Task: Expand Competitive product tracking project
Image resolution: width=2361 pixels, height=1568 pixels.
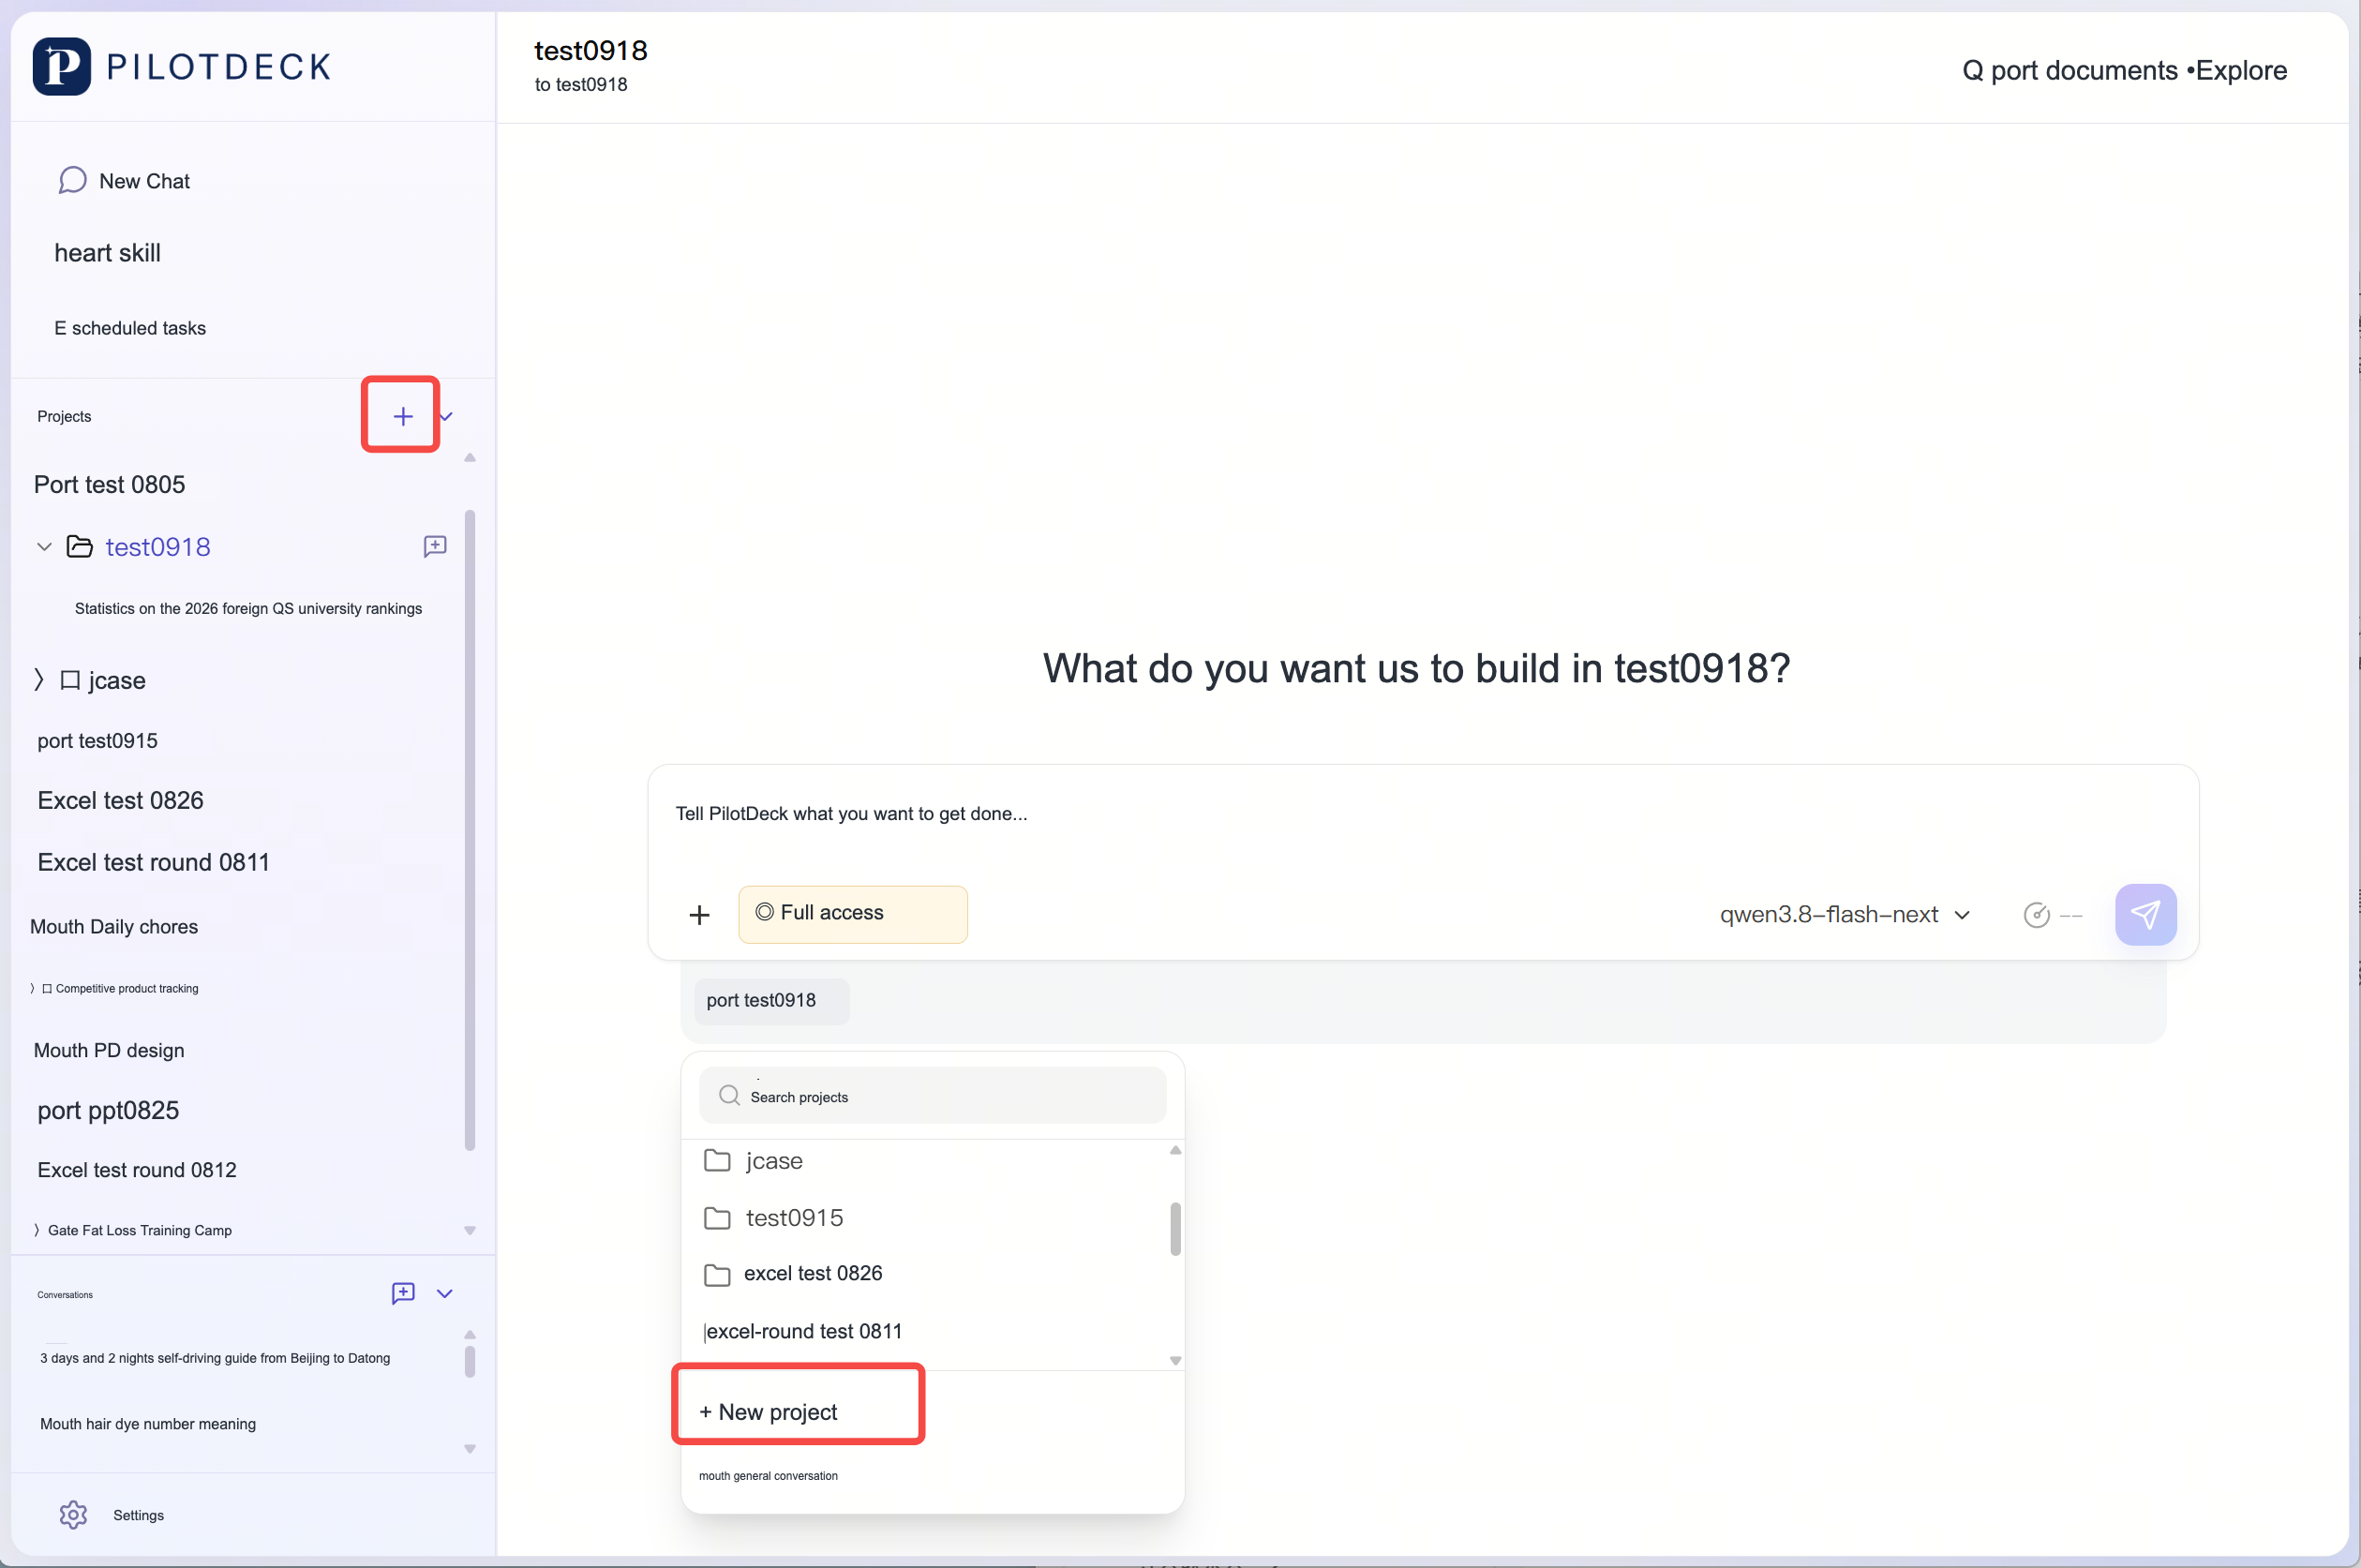Action: [x=32, y=988]
